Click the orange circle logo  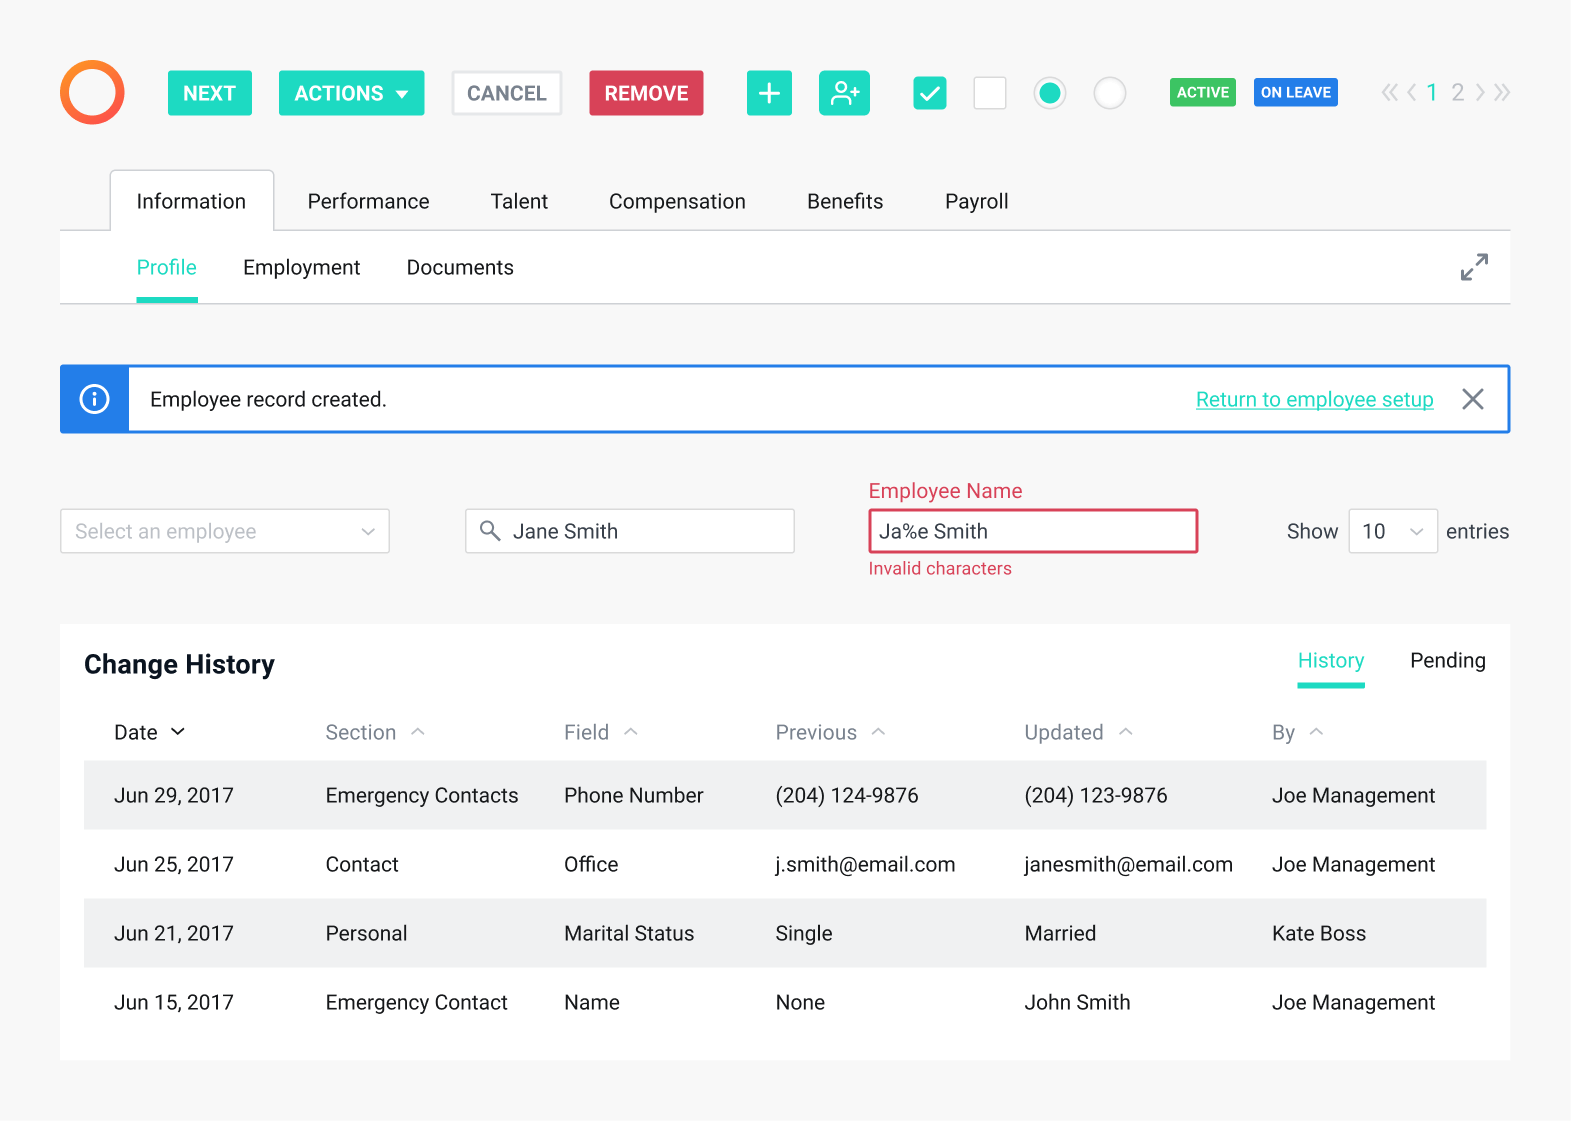92,93
